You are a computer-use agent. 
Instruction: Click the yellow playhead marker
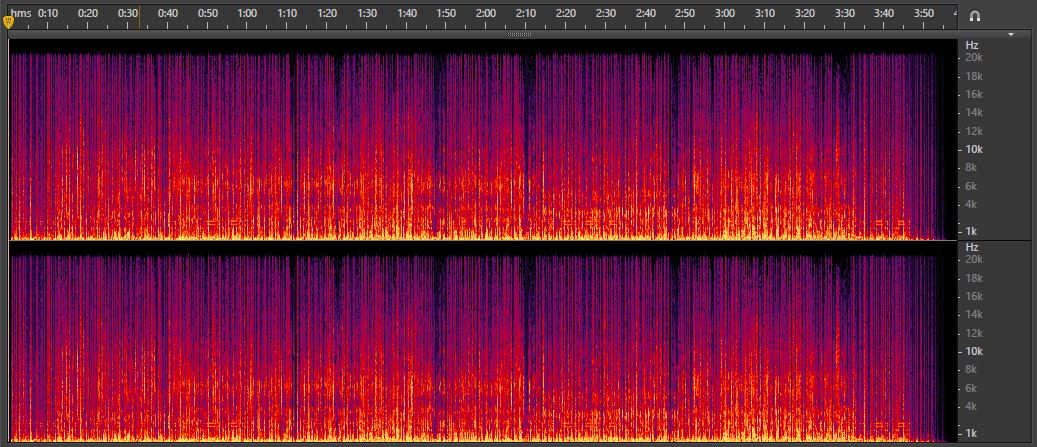pyautogui.click(x=8, y=22)
